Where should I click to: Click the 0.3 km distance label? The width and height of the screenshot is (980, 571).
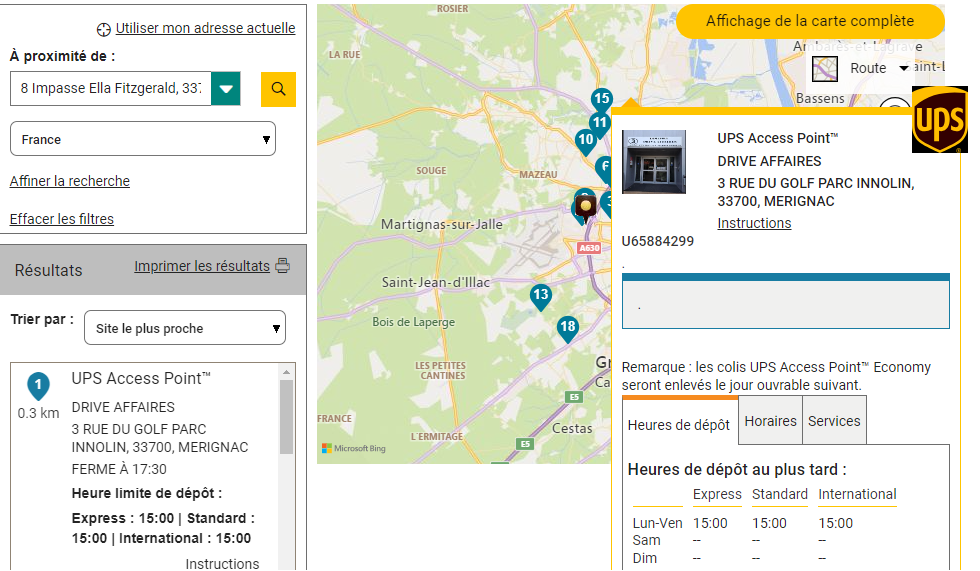[38, 413]
